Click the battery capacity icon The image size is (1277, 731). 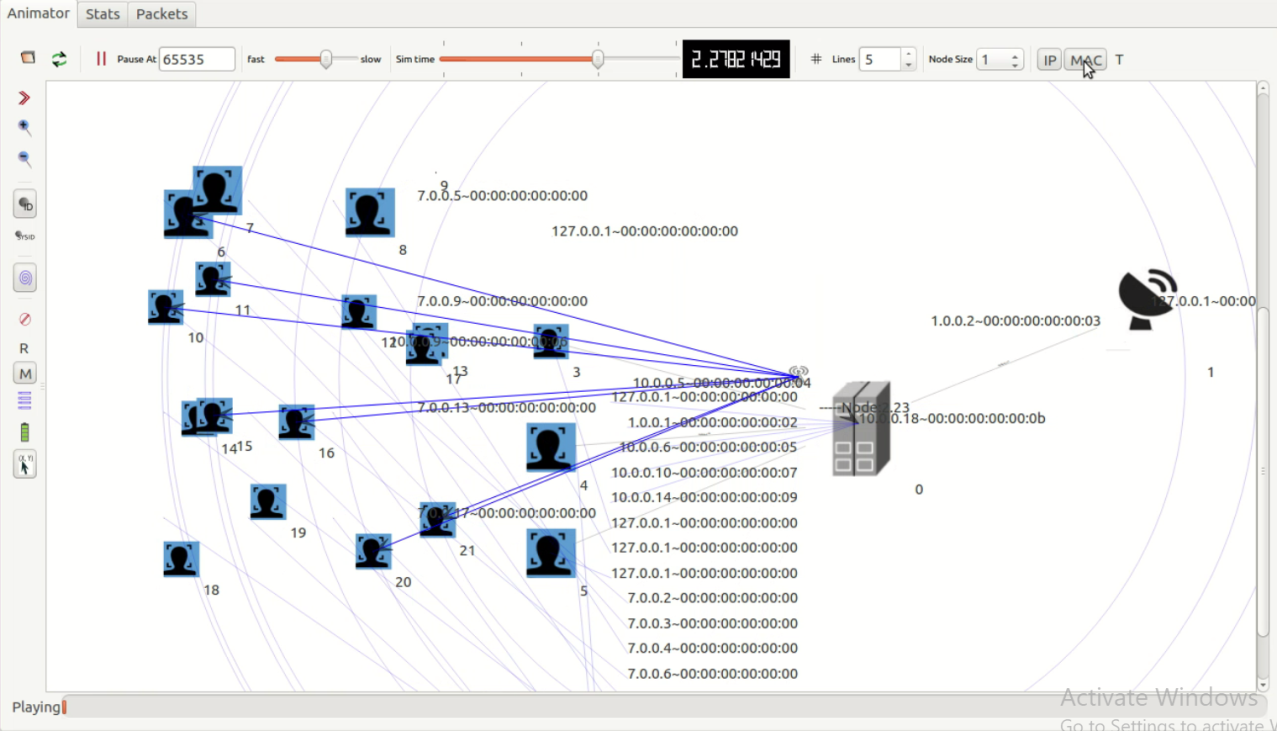25,432
